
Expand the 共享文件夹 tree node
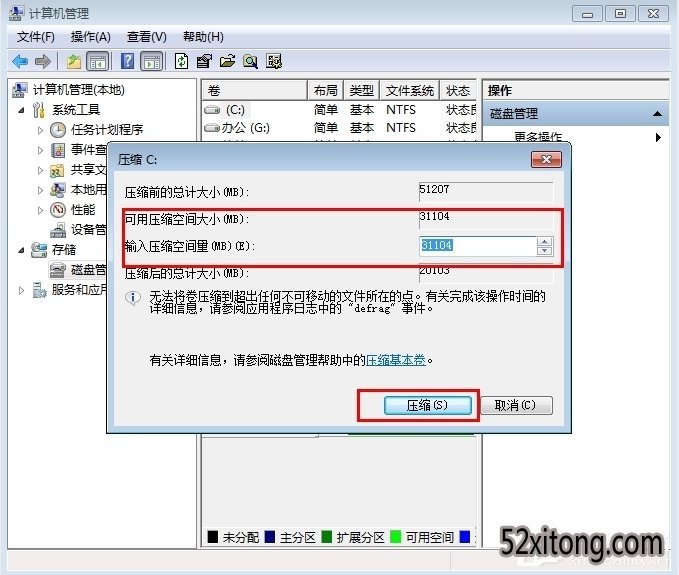click(x=40, y=170)
